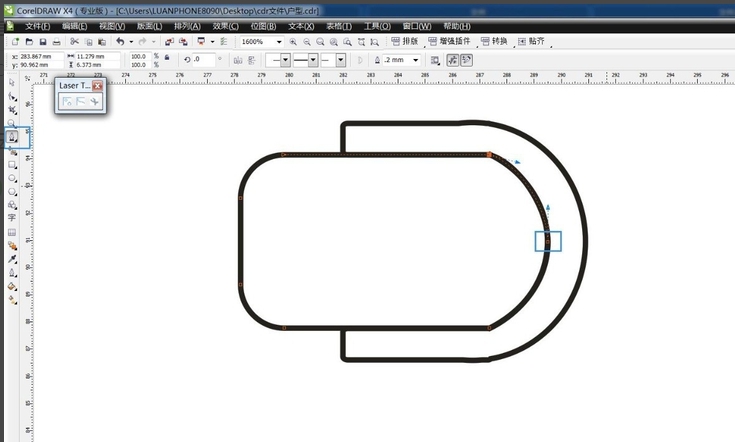735x442 pixels.
Task: Close the Laser T... floating toolbar
Action: [x=97, y=86]
